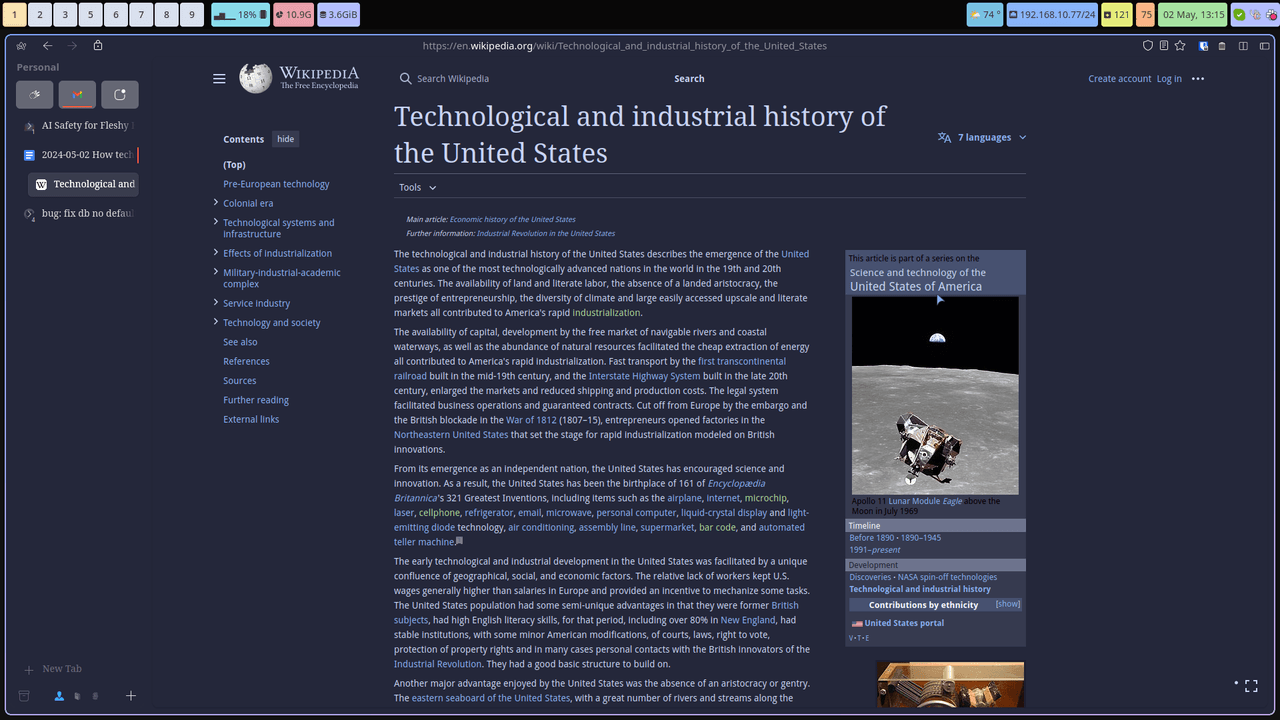Image resolution: width=1280 pixels, height=720 pixels.
Task: Open the Interstate Highway System link
Action: [x=644, y=376]
